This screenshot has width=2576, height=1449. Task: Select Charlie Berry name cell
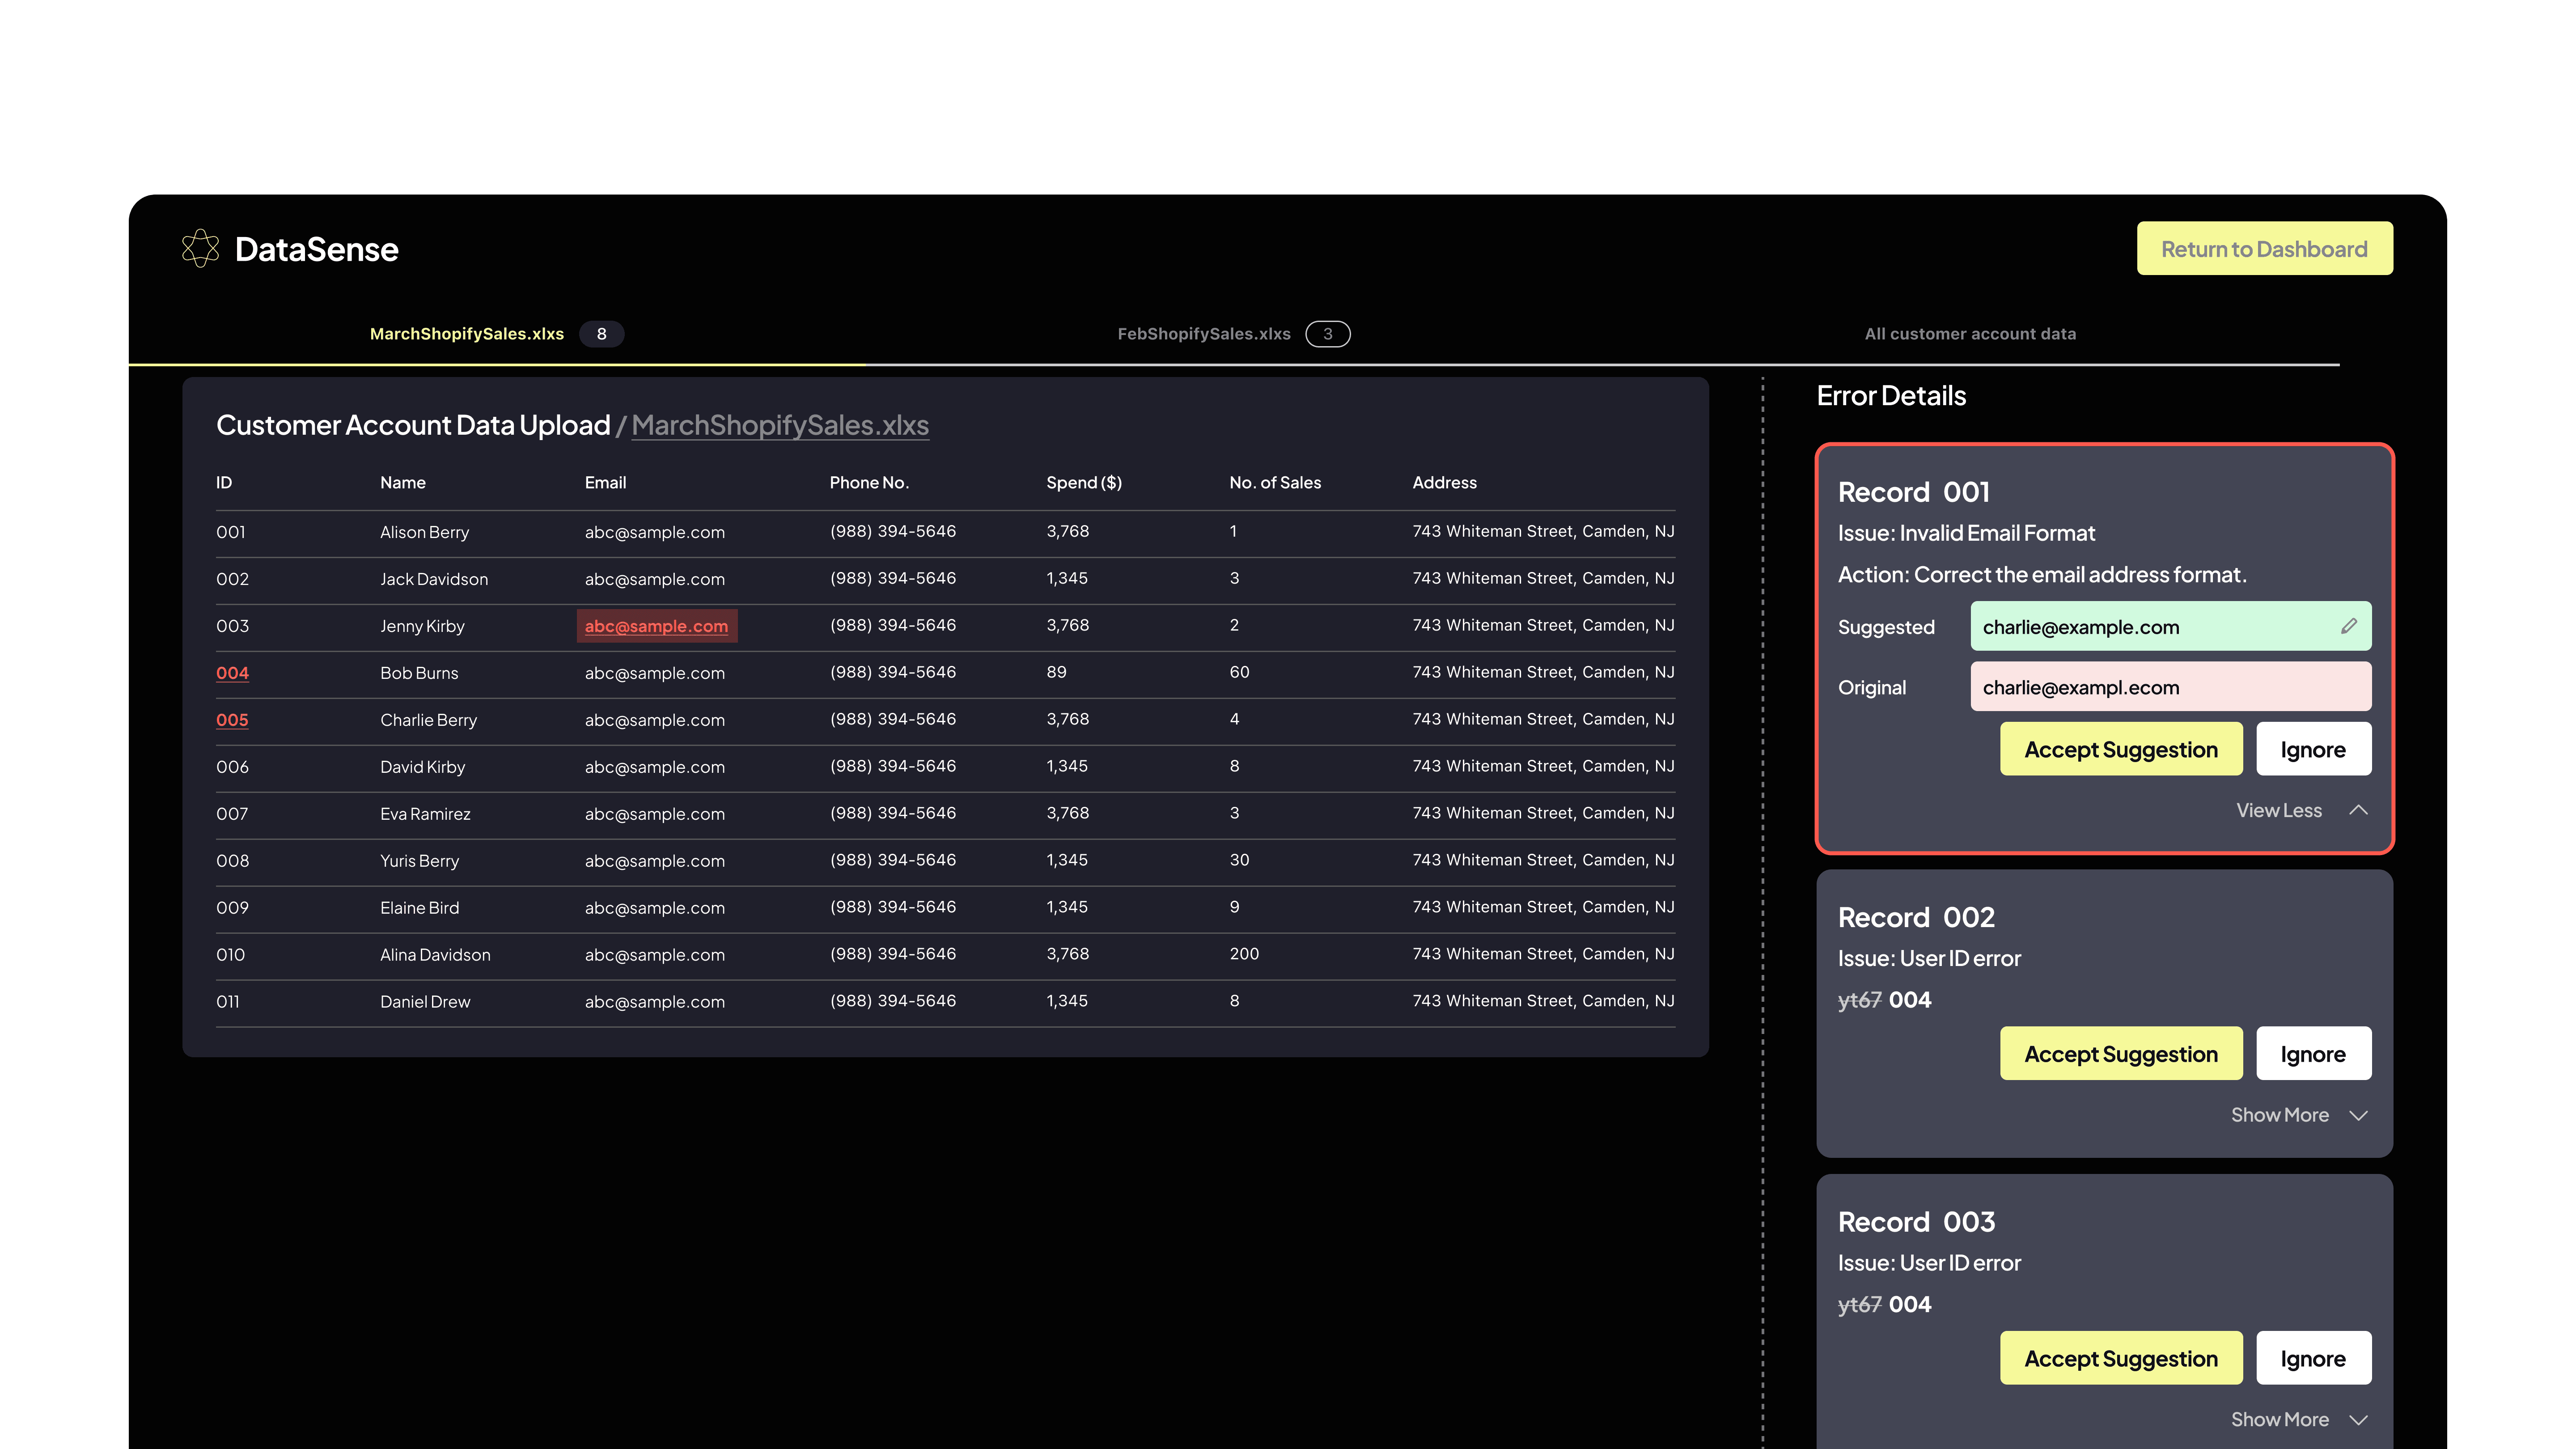(428, 720)
